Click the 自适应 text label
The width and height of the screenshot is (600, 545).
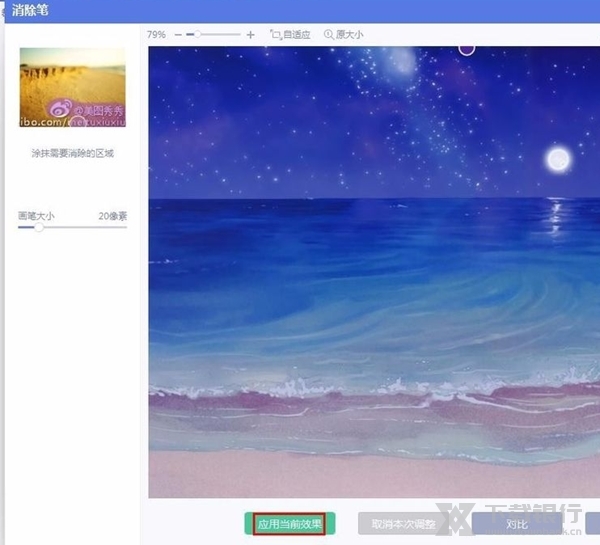coord(297,35)
